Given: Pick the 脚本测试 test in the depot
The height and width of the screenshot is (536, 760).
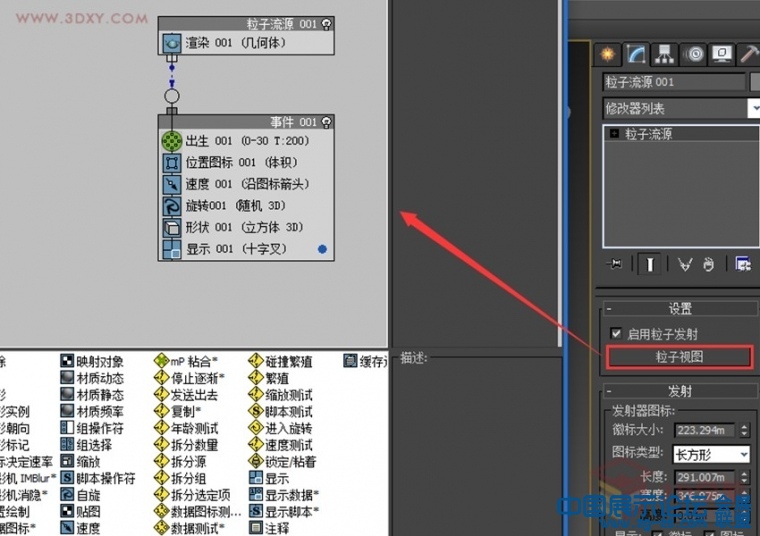Looking at the screenshot, I should pos(281,411).
